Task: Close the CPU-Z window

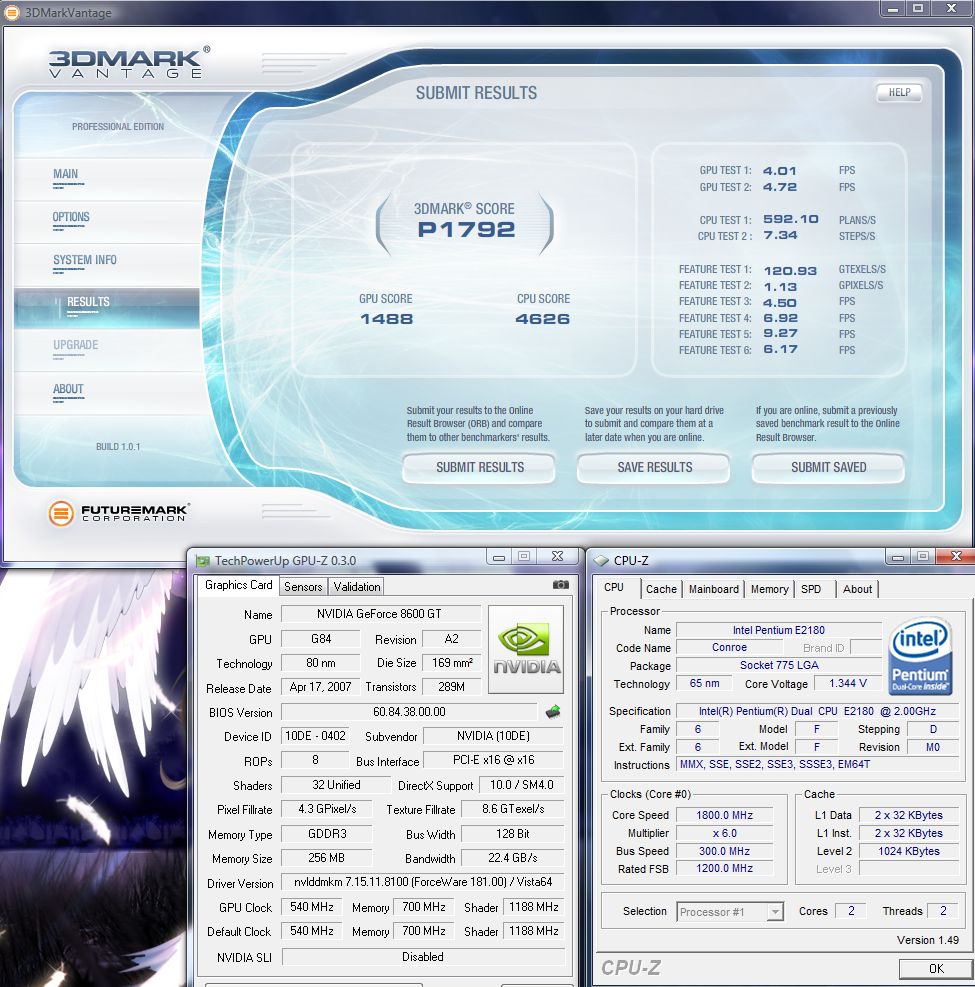Action: tap(955, 556)
